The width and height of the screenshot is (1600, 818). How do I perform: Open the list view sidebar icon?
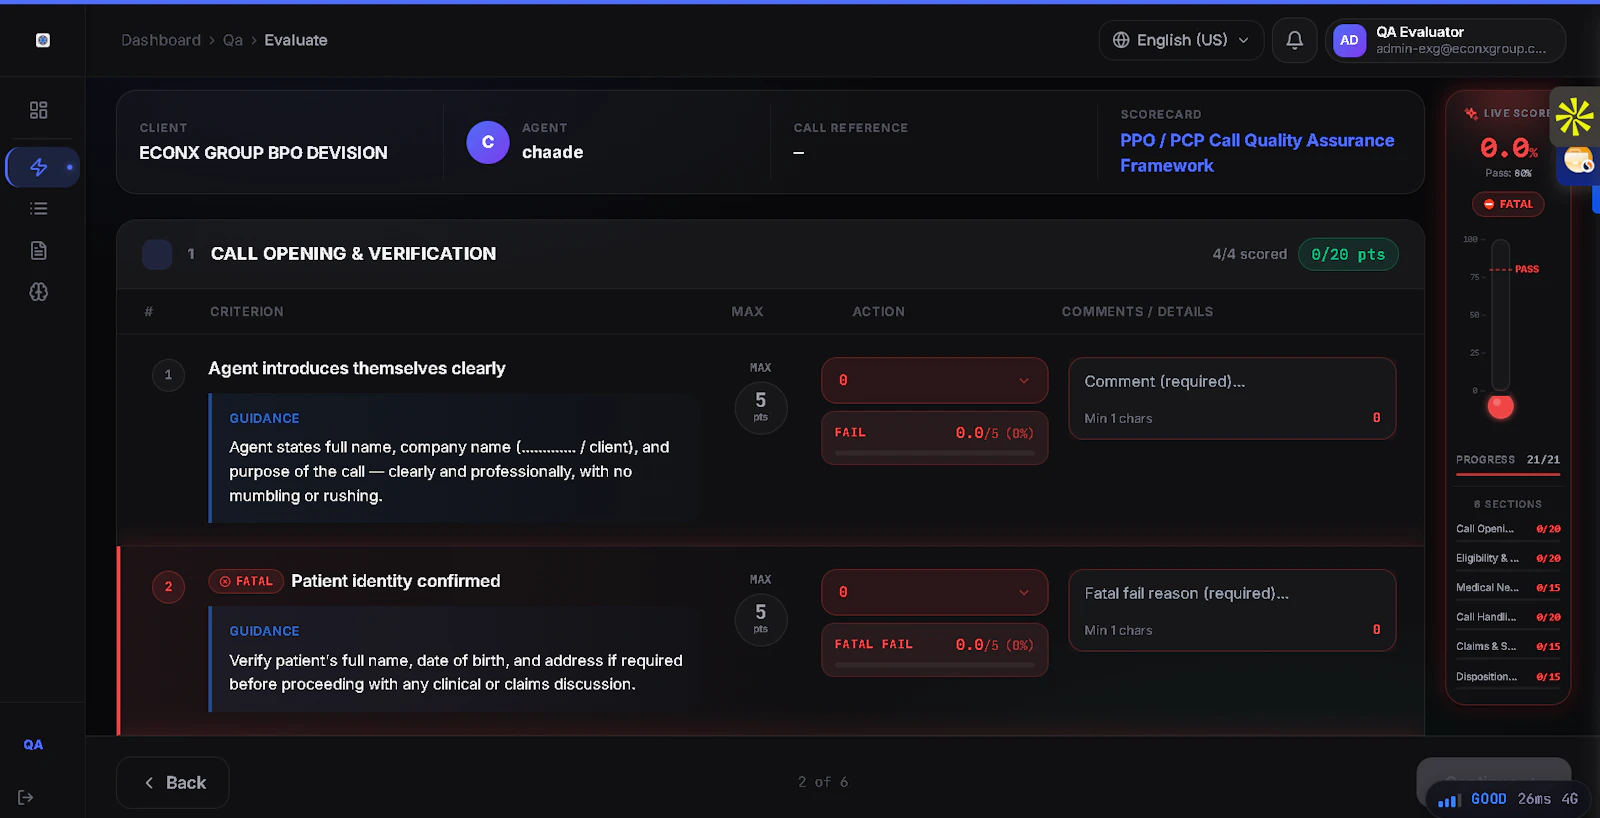pos(39,208)
